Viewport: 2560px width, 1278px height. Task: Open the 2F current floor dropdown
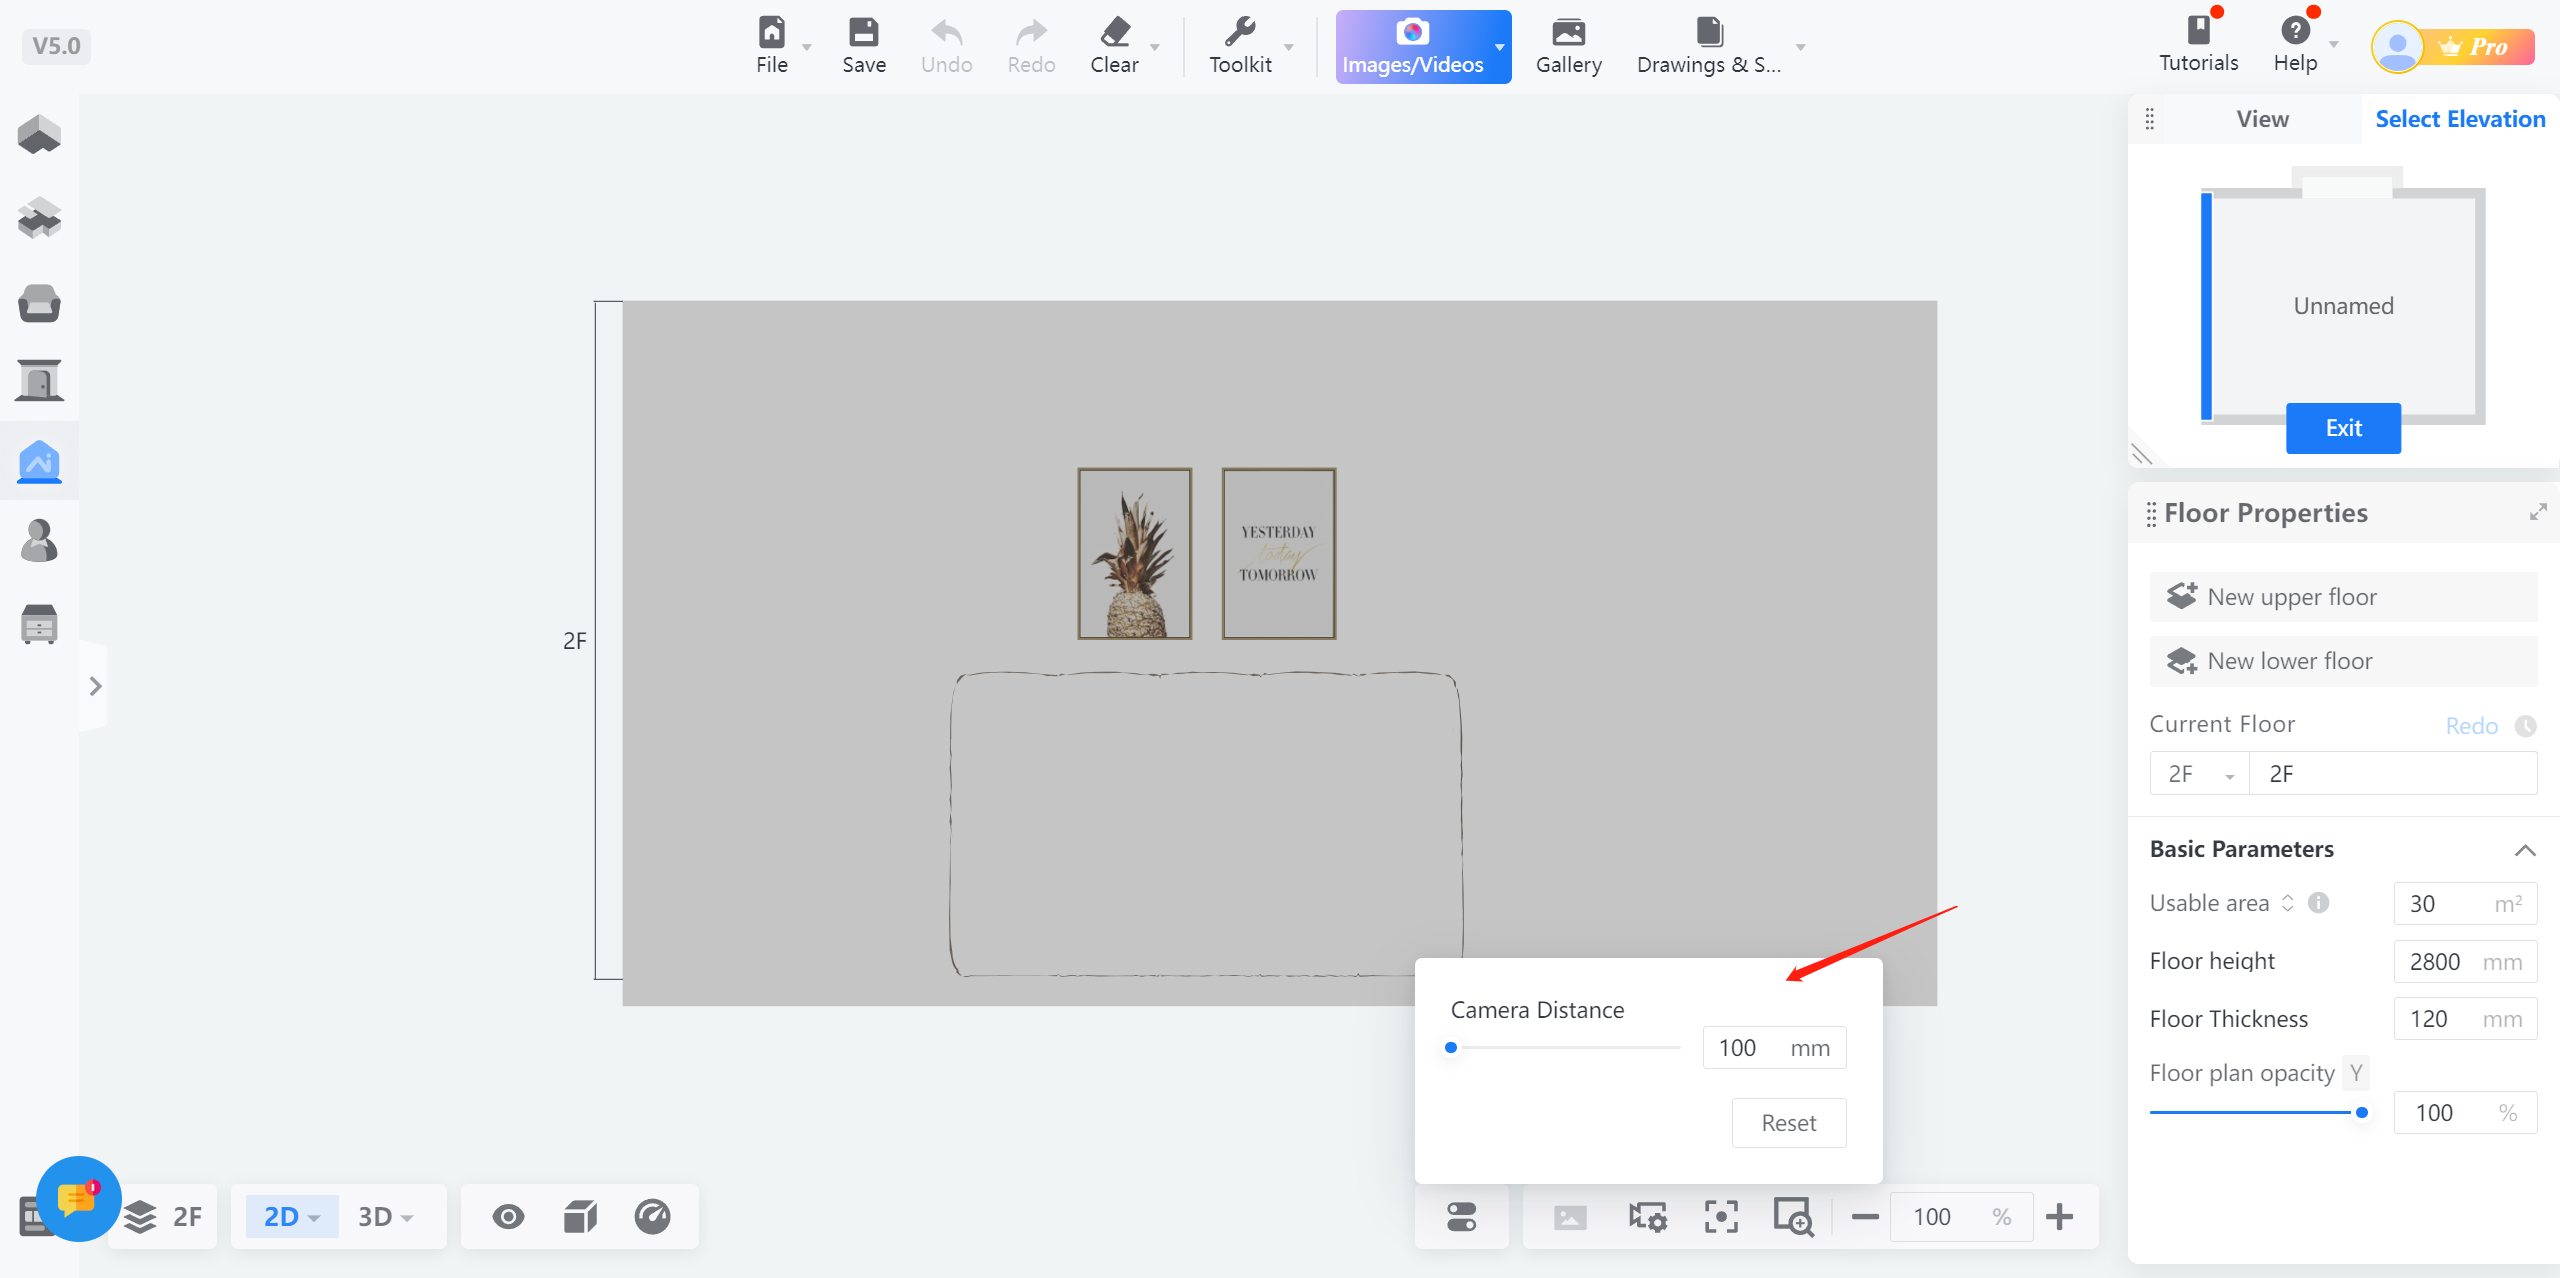pyautogui.click(x=2199, y=774)
